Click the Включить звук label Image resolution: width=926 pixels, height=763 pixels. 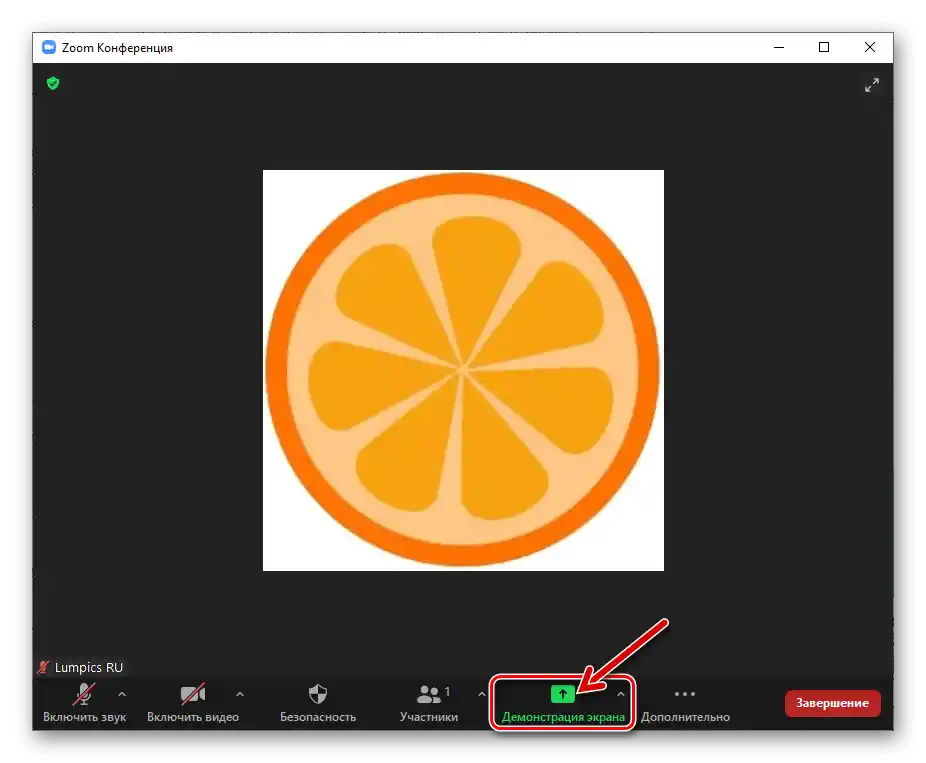point(84,717)
